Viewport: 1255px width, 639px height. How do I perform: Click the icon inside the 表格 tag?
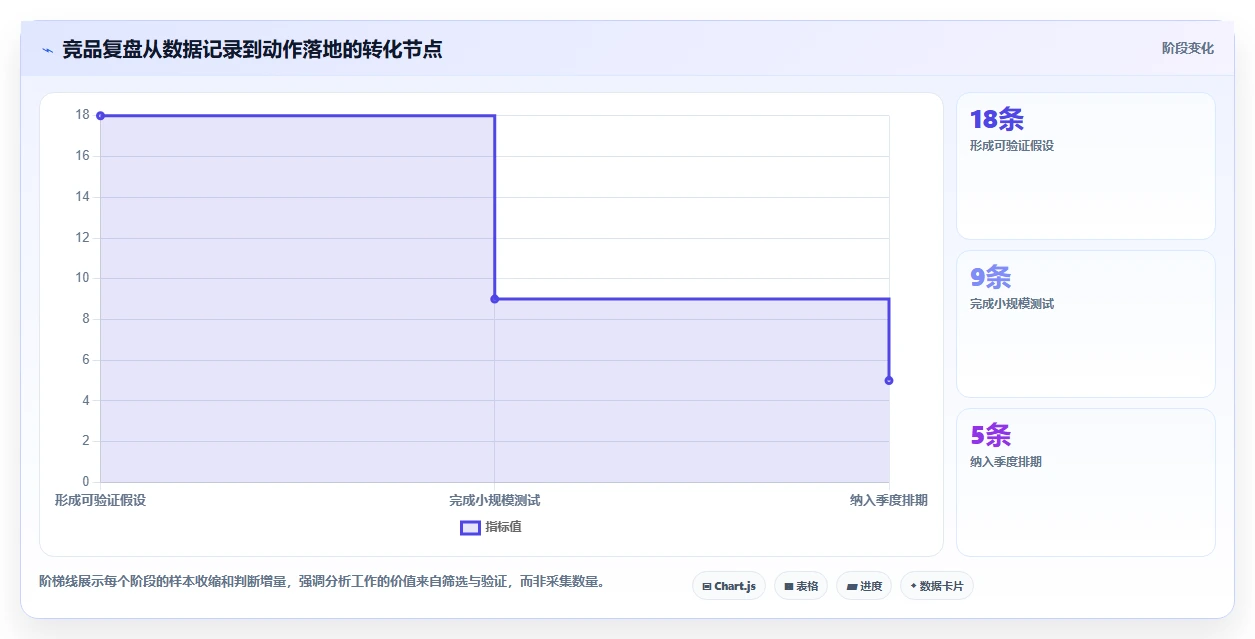coord(788,586)
